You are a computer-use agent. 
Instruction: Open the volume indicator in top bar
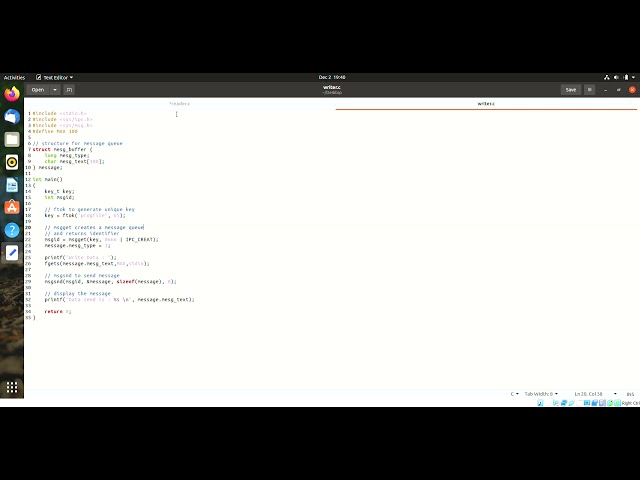click(616, 77)
